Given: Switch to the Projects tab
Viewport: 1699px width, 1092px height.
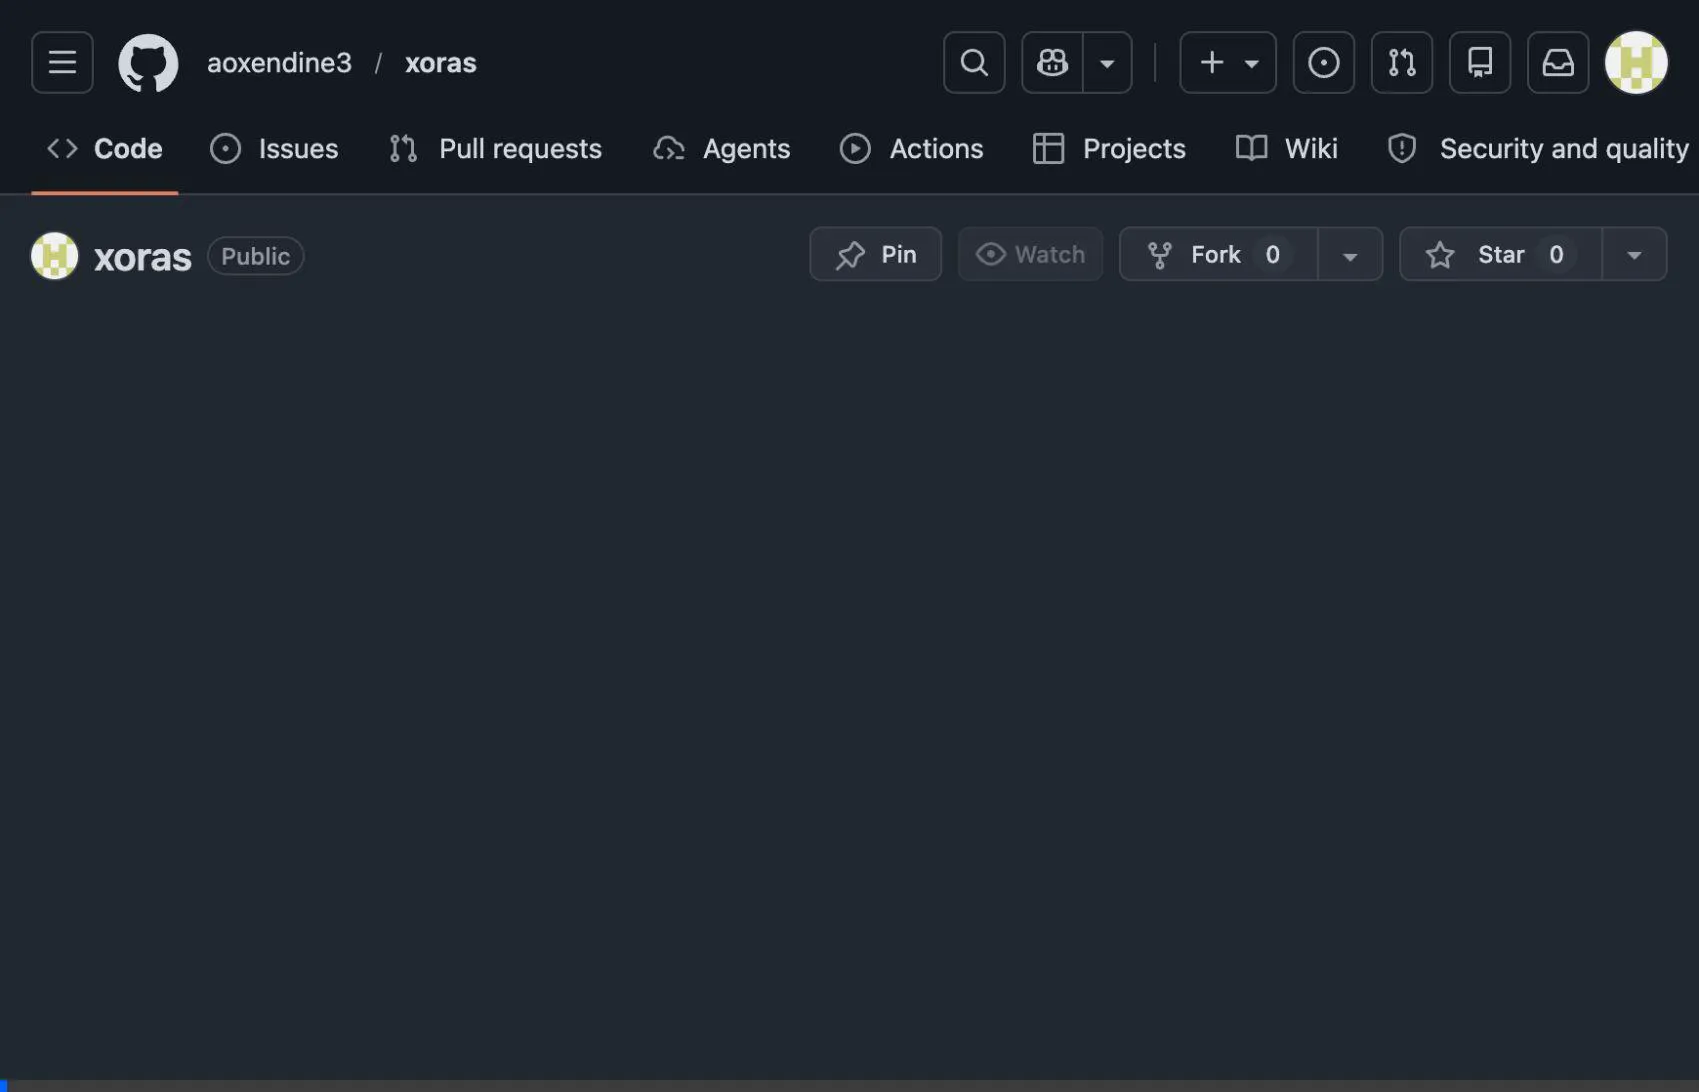Looking at the screenshot, I should [1109, 149].
